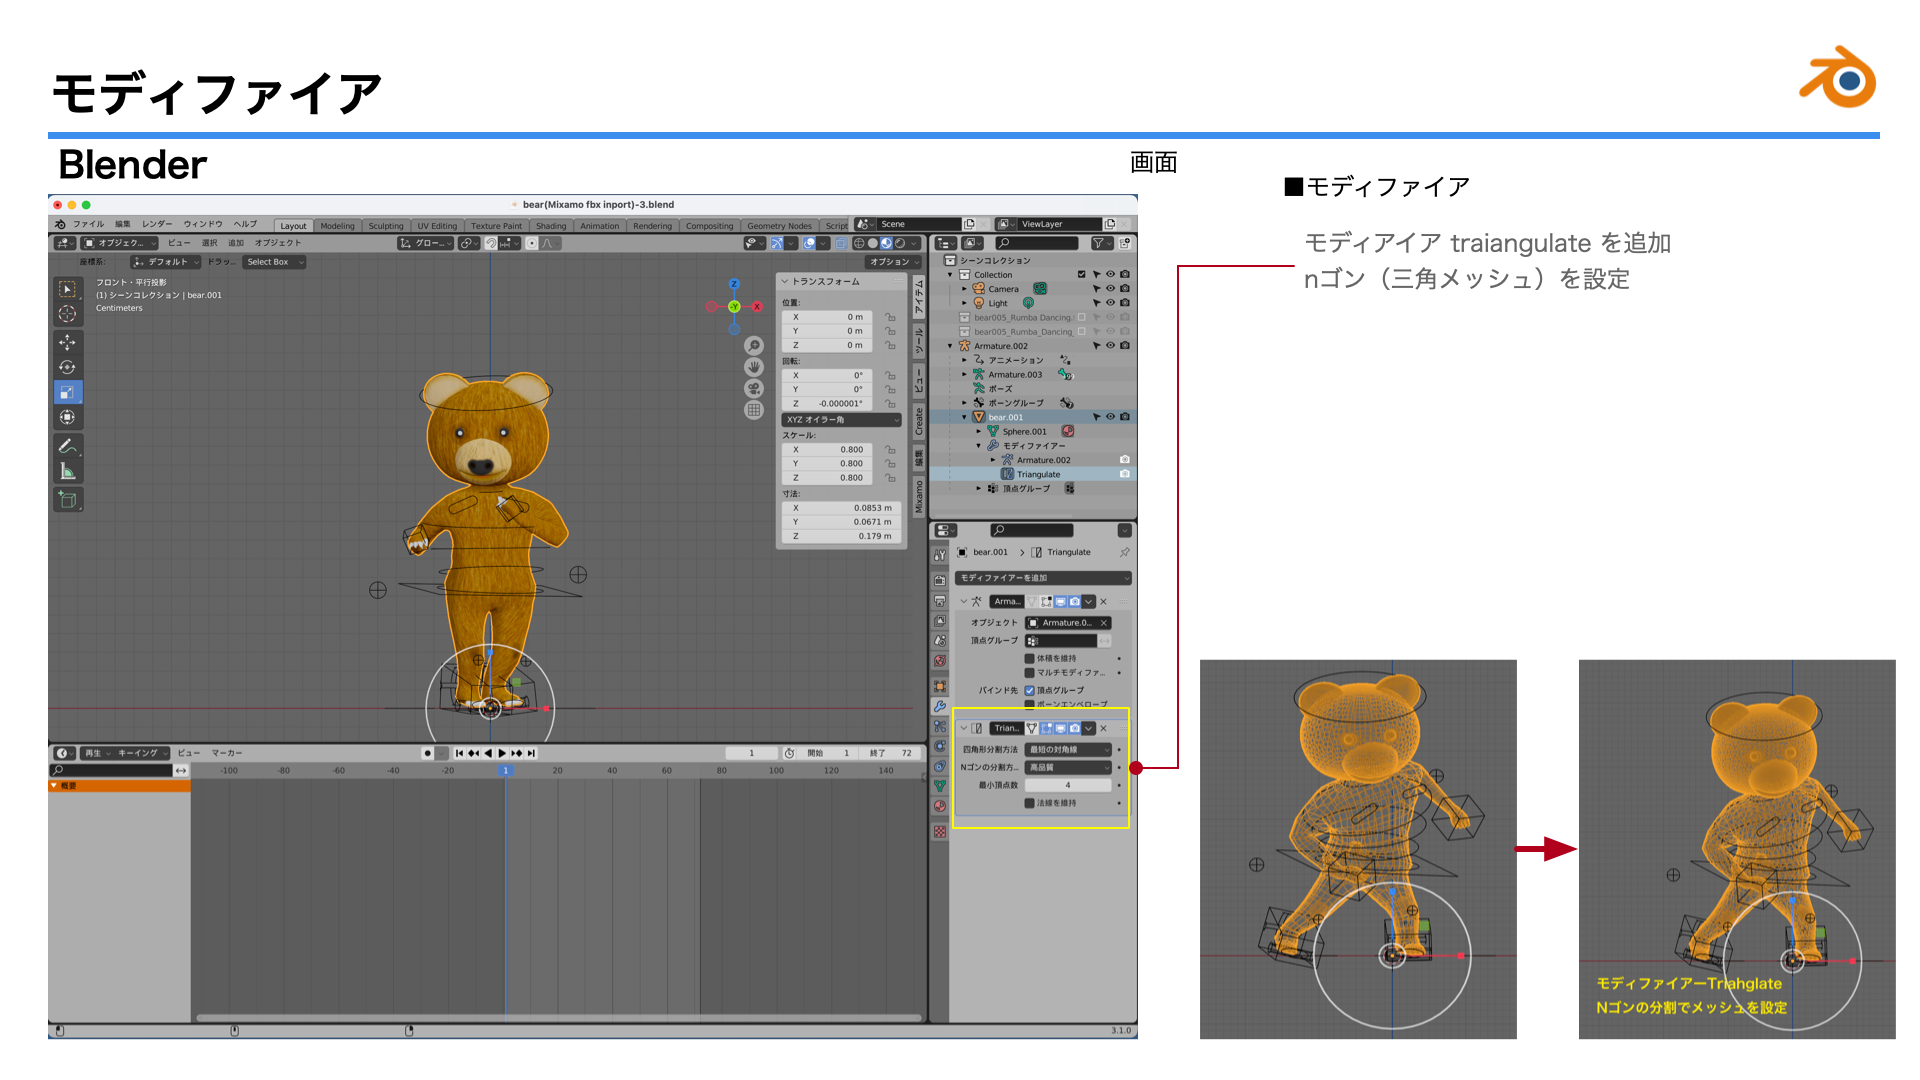Click the play animation button

click(x=502, y=753)
